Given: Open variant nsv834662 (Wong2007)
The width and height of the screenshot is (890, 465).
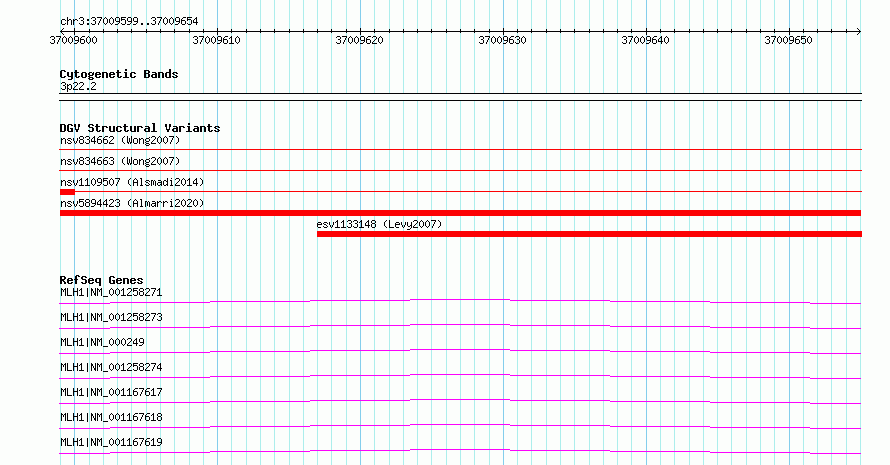Looking at the screenshot, I should coord(120,140).
